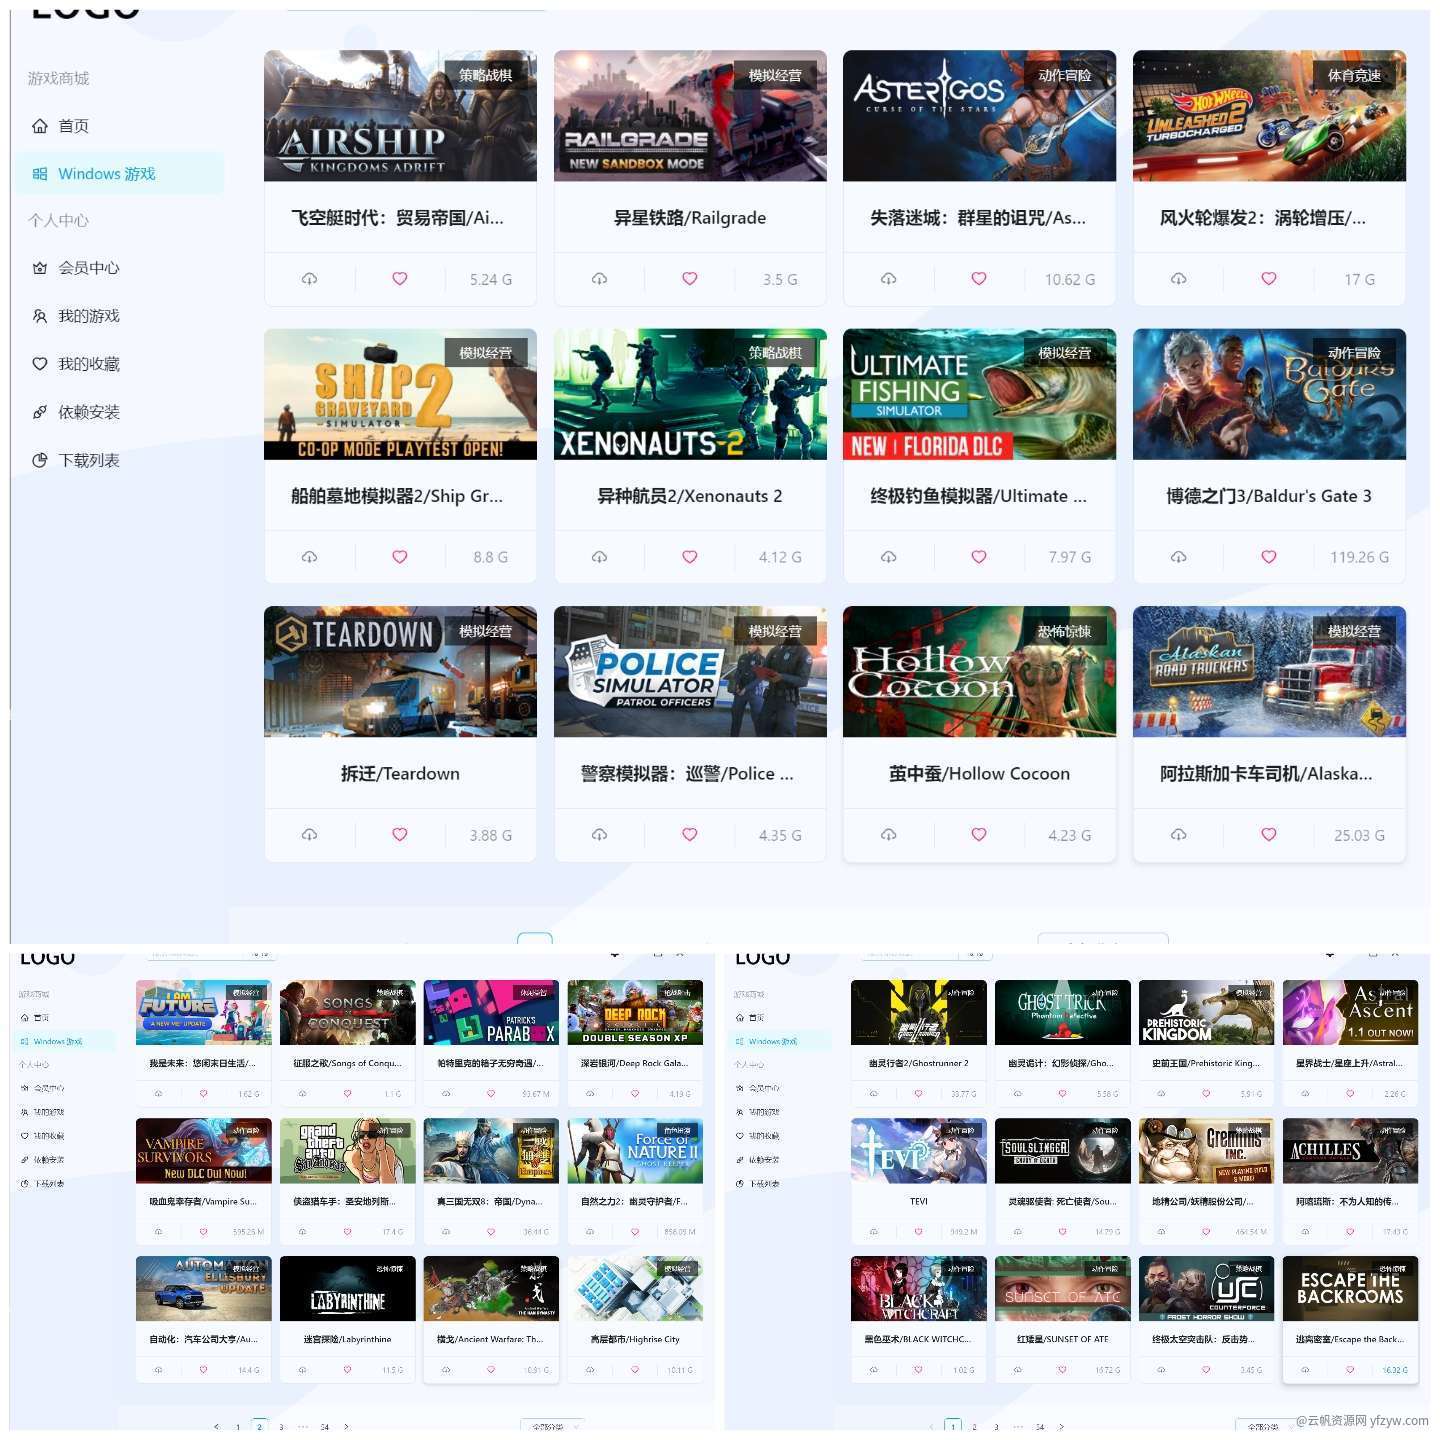Click the cloud download icon on Teardown card

point(309,835)
